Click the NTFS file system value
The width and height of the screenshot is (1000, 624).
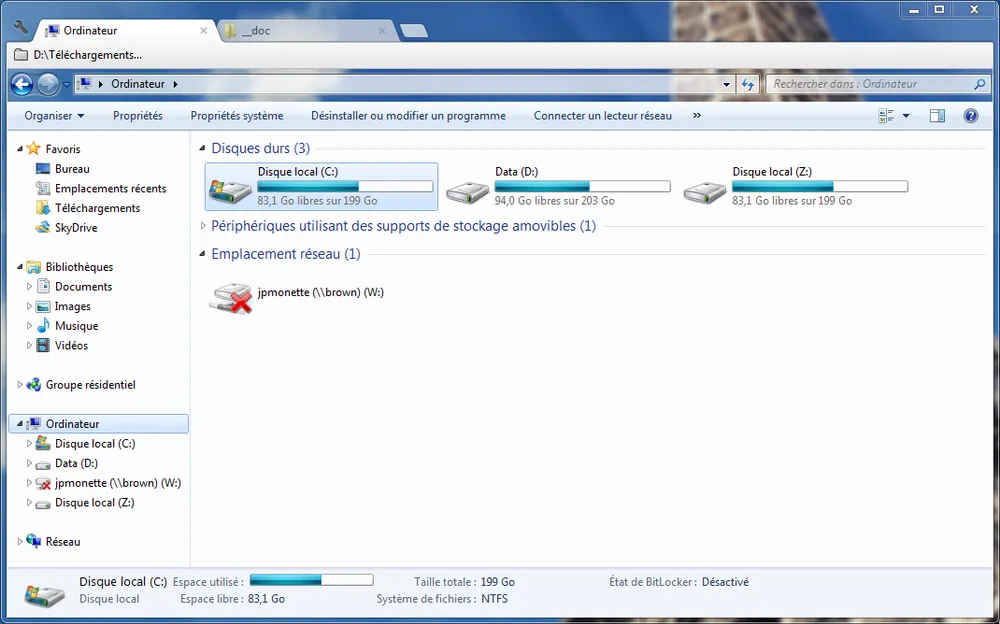(494, 598)
